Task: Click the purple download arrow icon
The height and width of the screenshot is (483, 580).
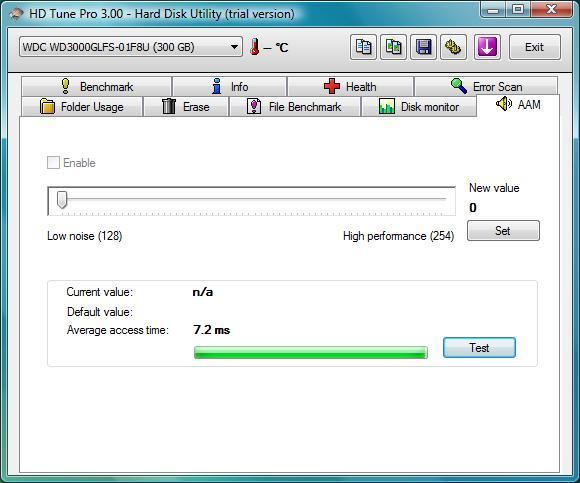Action: coord(487,47)
